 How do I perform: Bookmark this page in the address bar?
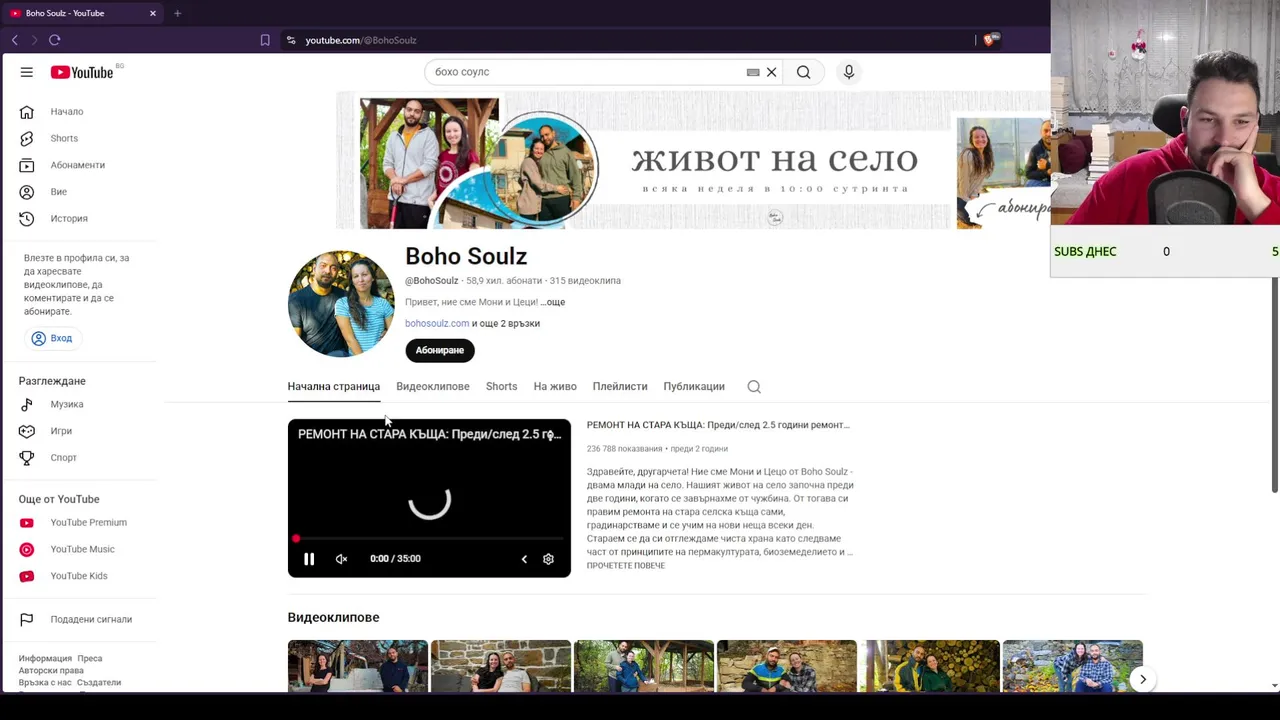tap(265, 40)
